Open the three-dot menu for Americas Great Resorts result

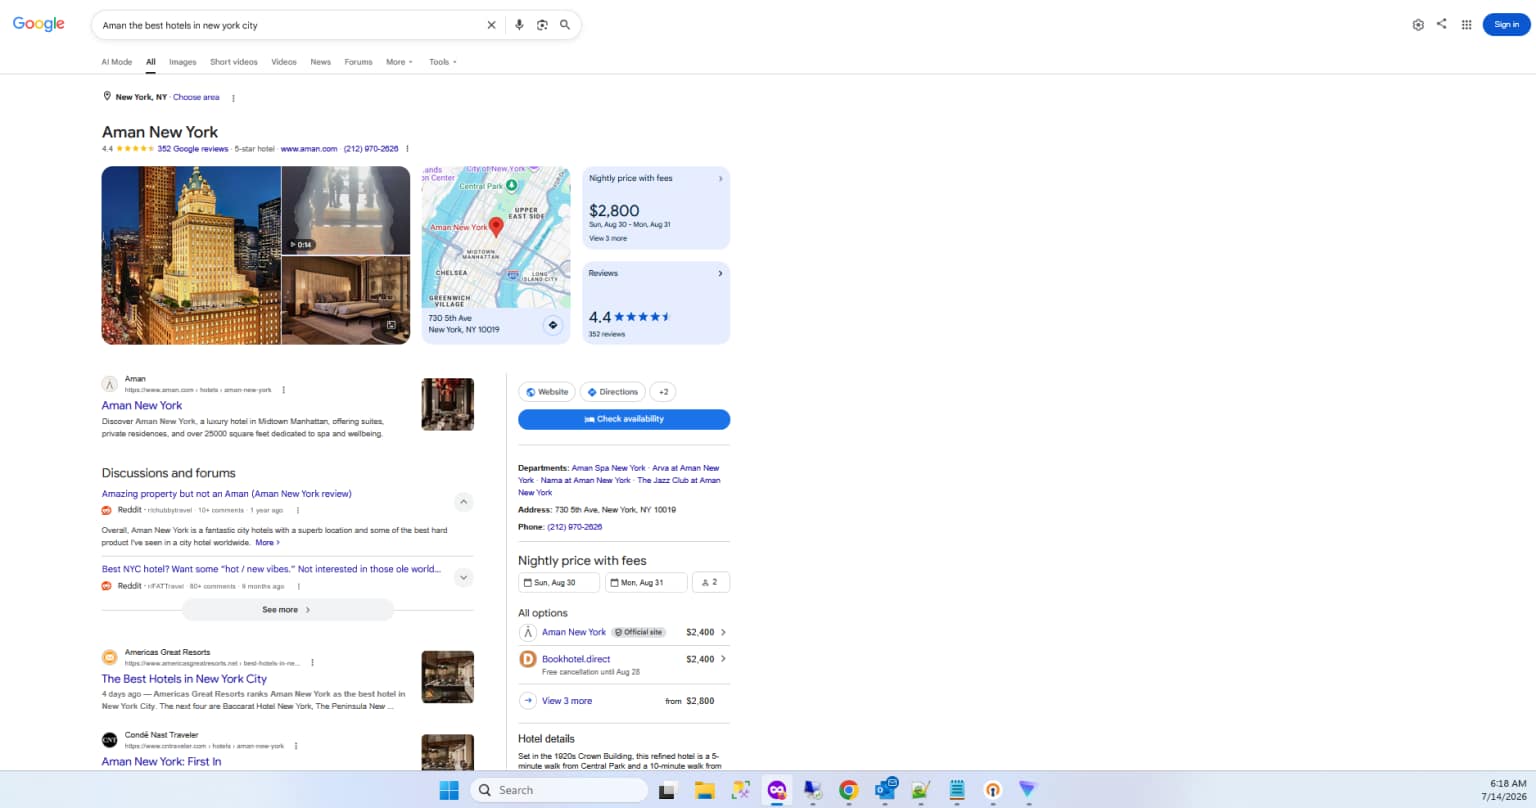click(312, 663)
